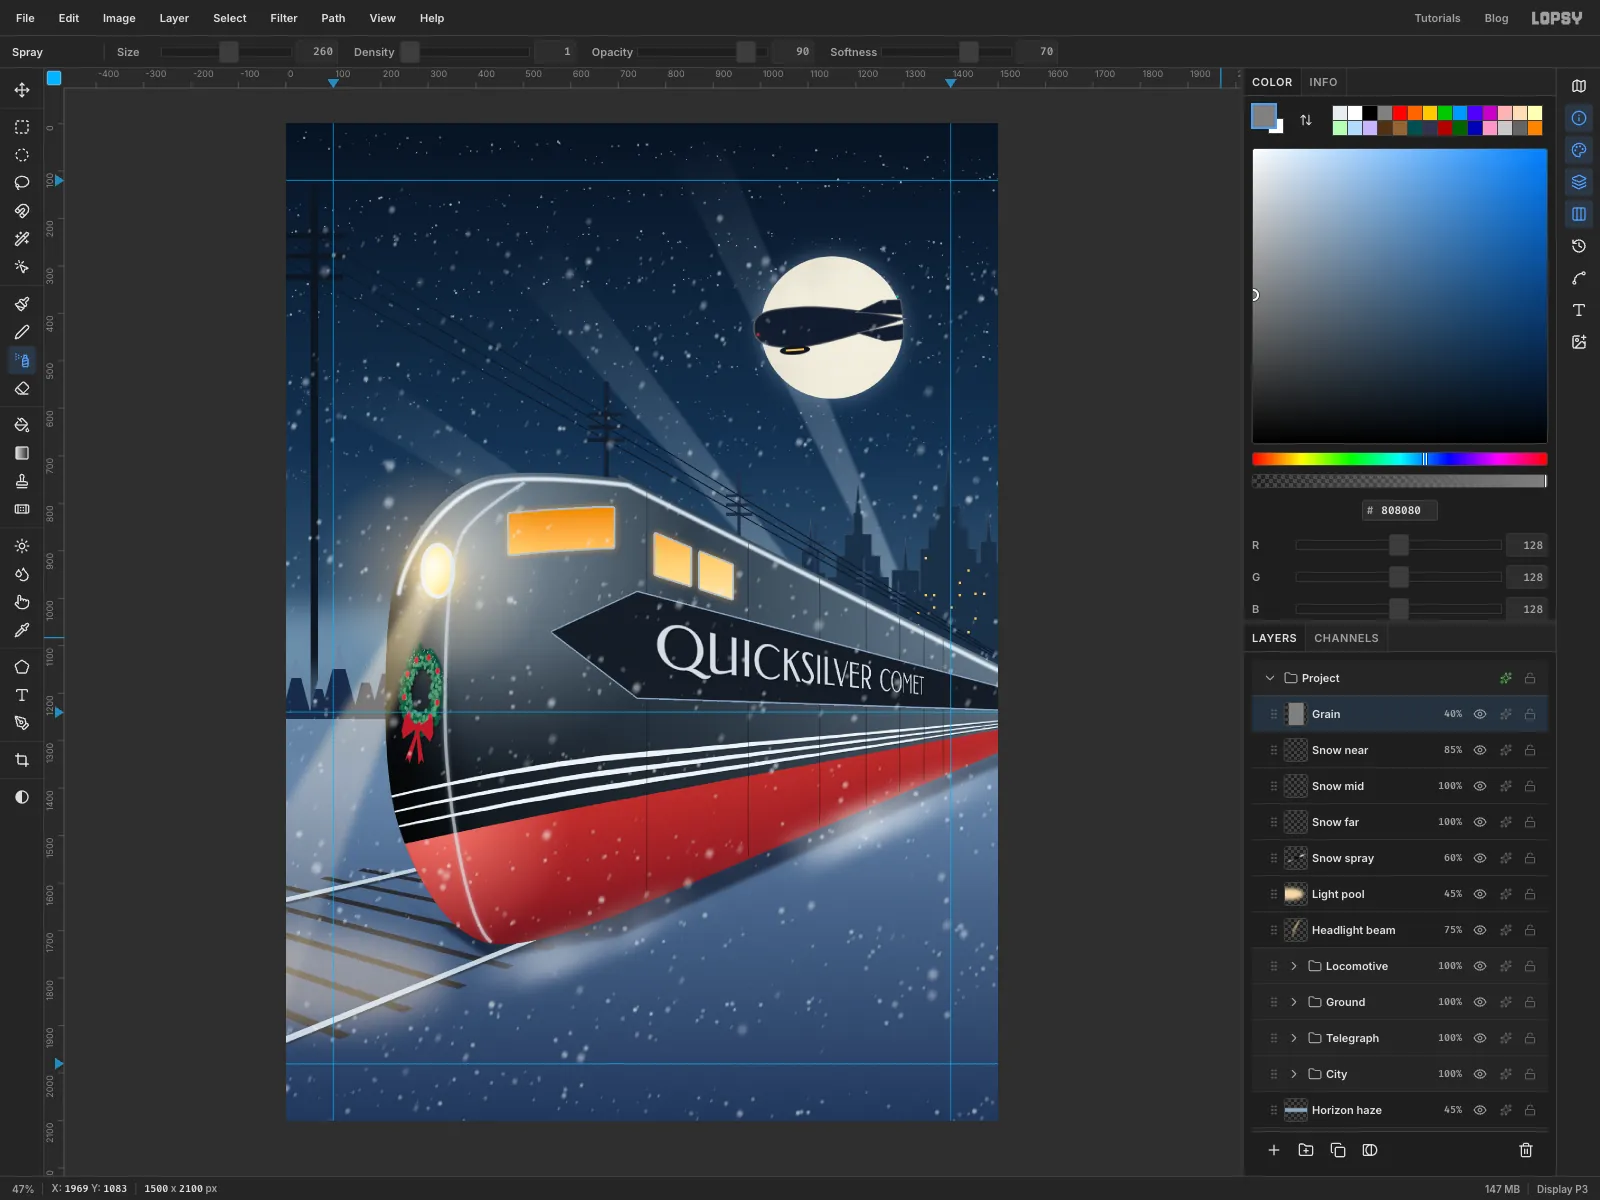Toggle visibility of Light pool layer
1600x1200 pixels.
coord(1480,894)
